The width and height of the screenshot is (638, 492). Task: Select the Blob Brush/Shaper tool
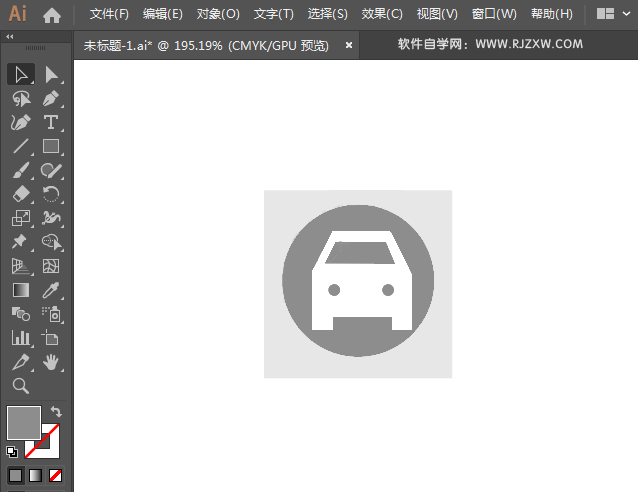(51, 170)
